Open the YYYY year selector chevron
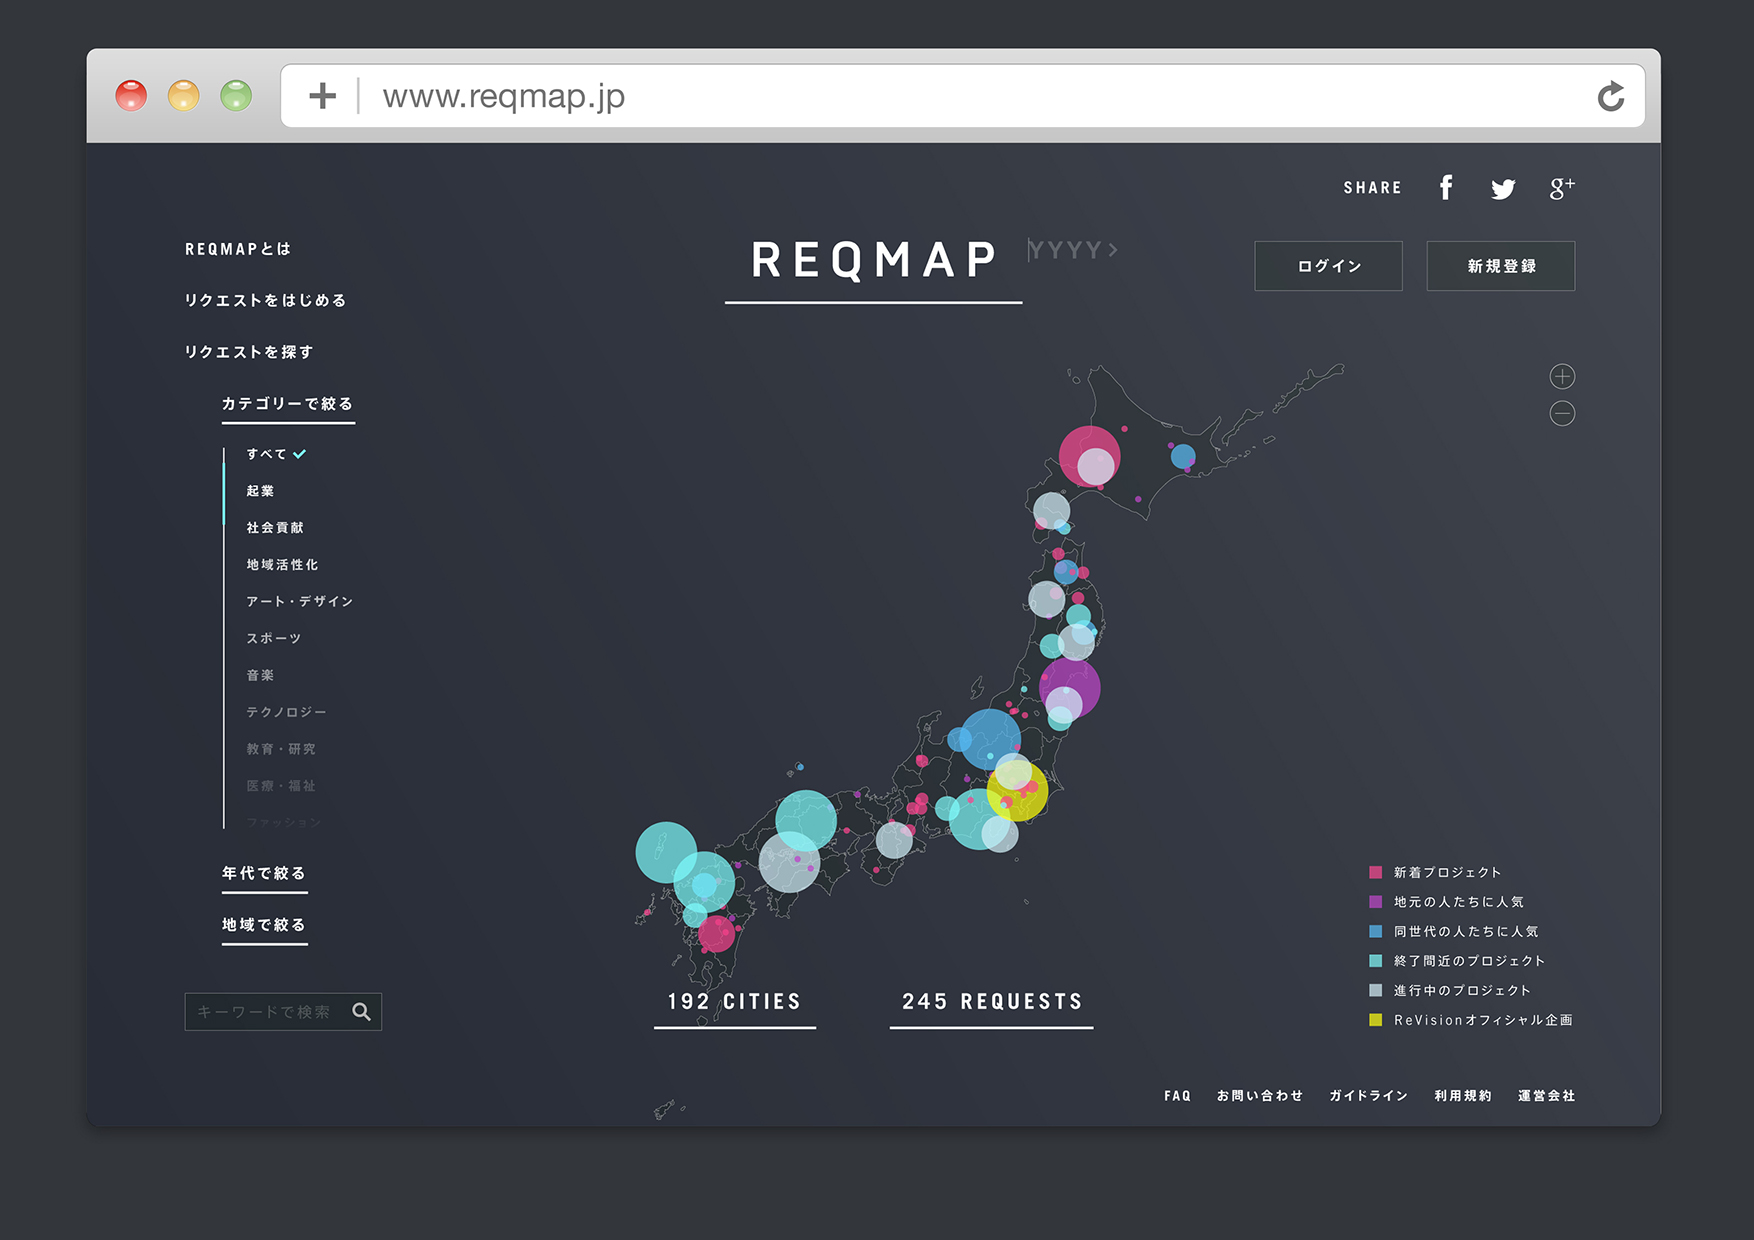The width and height of the screenshot is (1754, 1240). pyautogui.click(x=1113, y=250)
